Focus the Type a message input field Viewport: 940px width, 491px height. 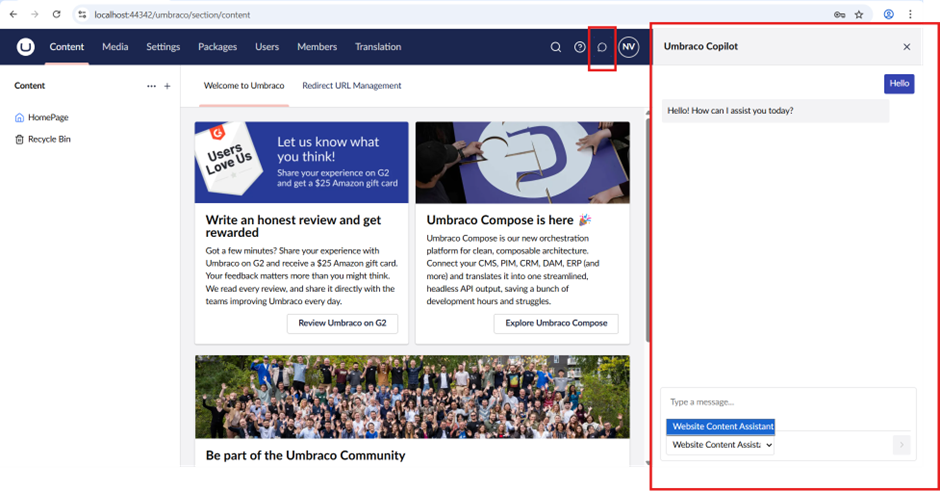[x=788, y=402]
